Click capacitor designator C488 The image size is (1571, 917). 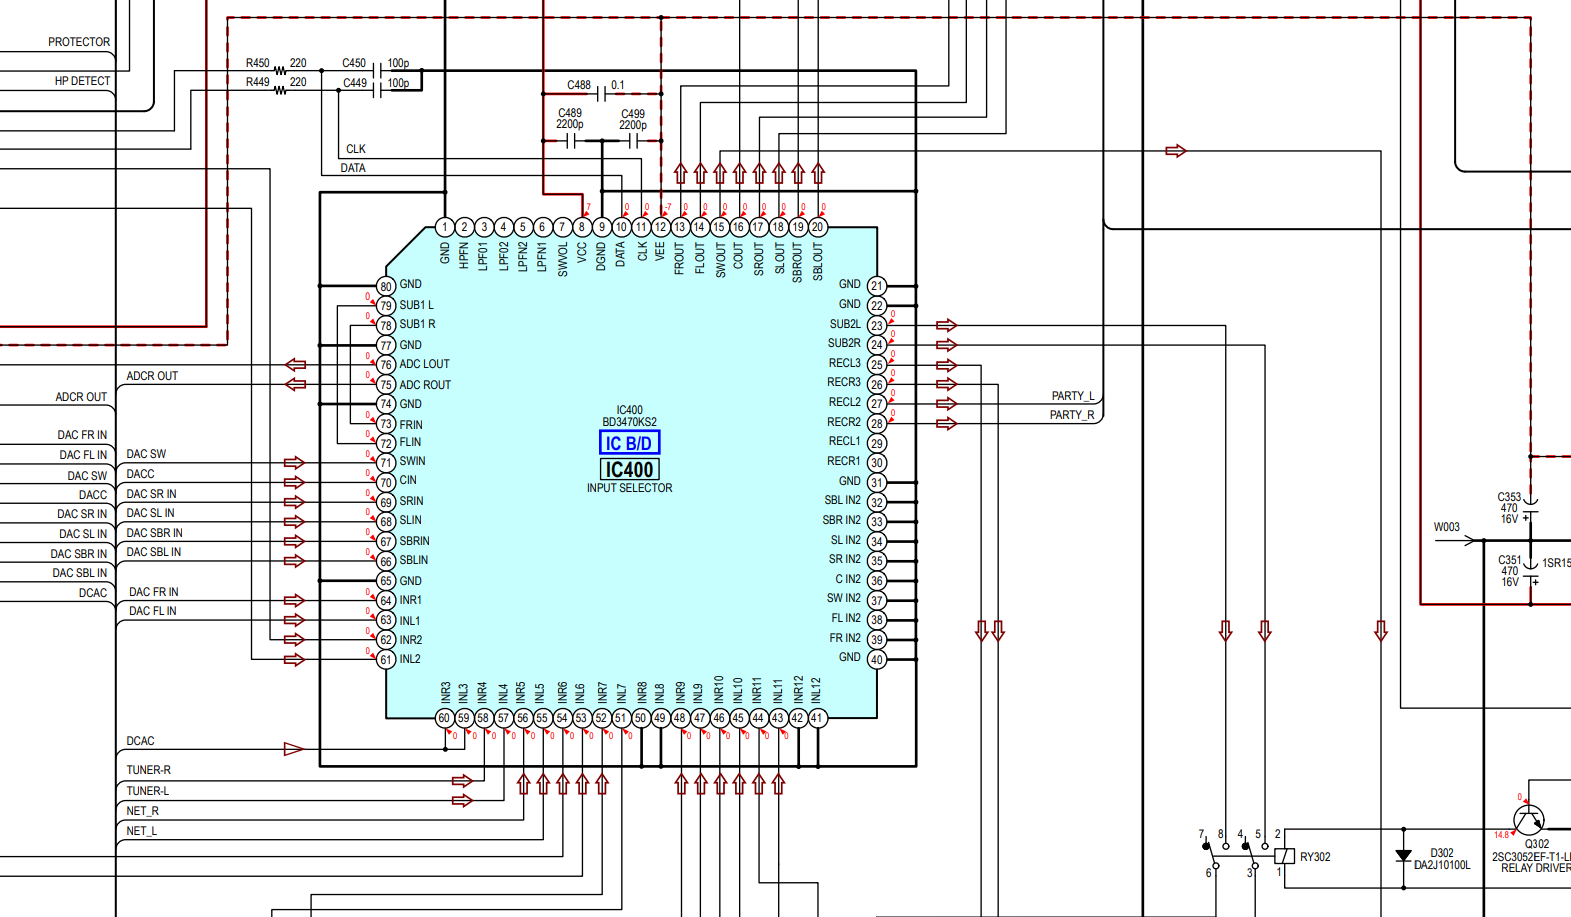coord(579,85)
